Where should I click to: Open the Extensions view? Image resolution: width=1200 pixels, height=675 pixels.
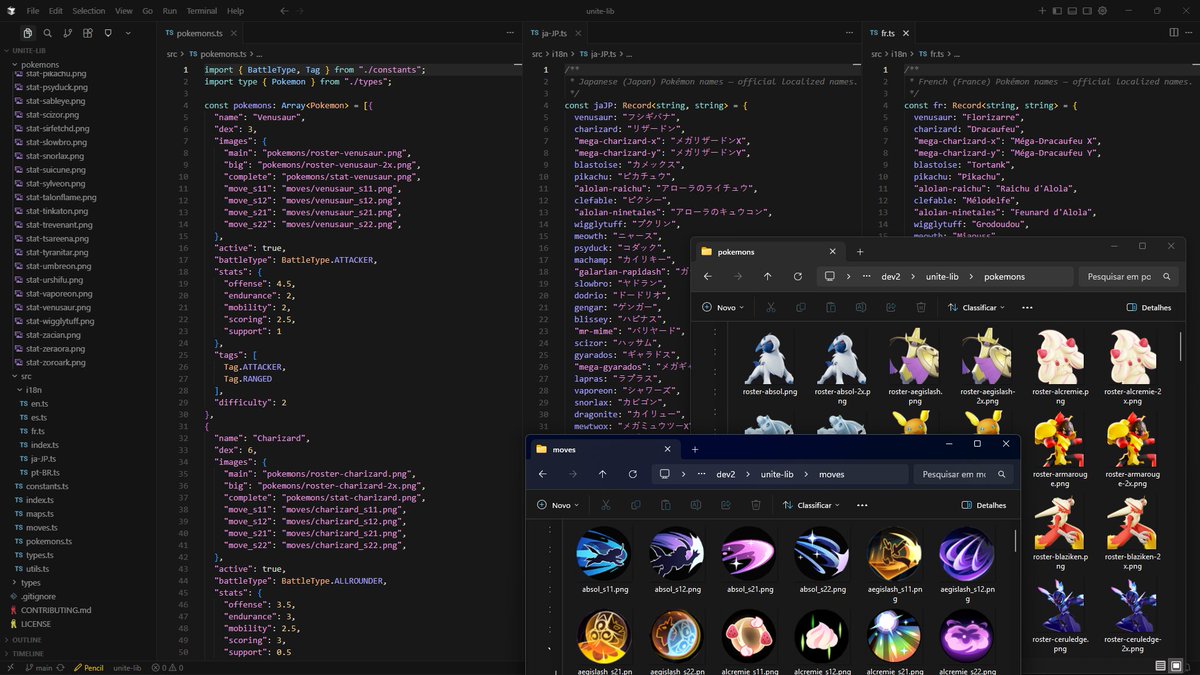click(x=88, y=33)
